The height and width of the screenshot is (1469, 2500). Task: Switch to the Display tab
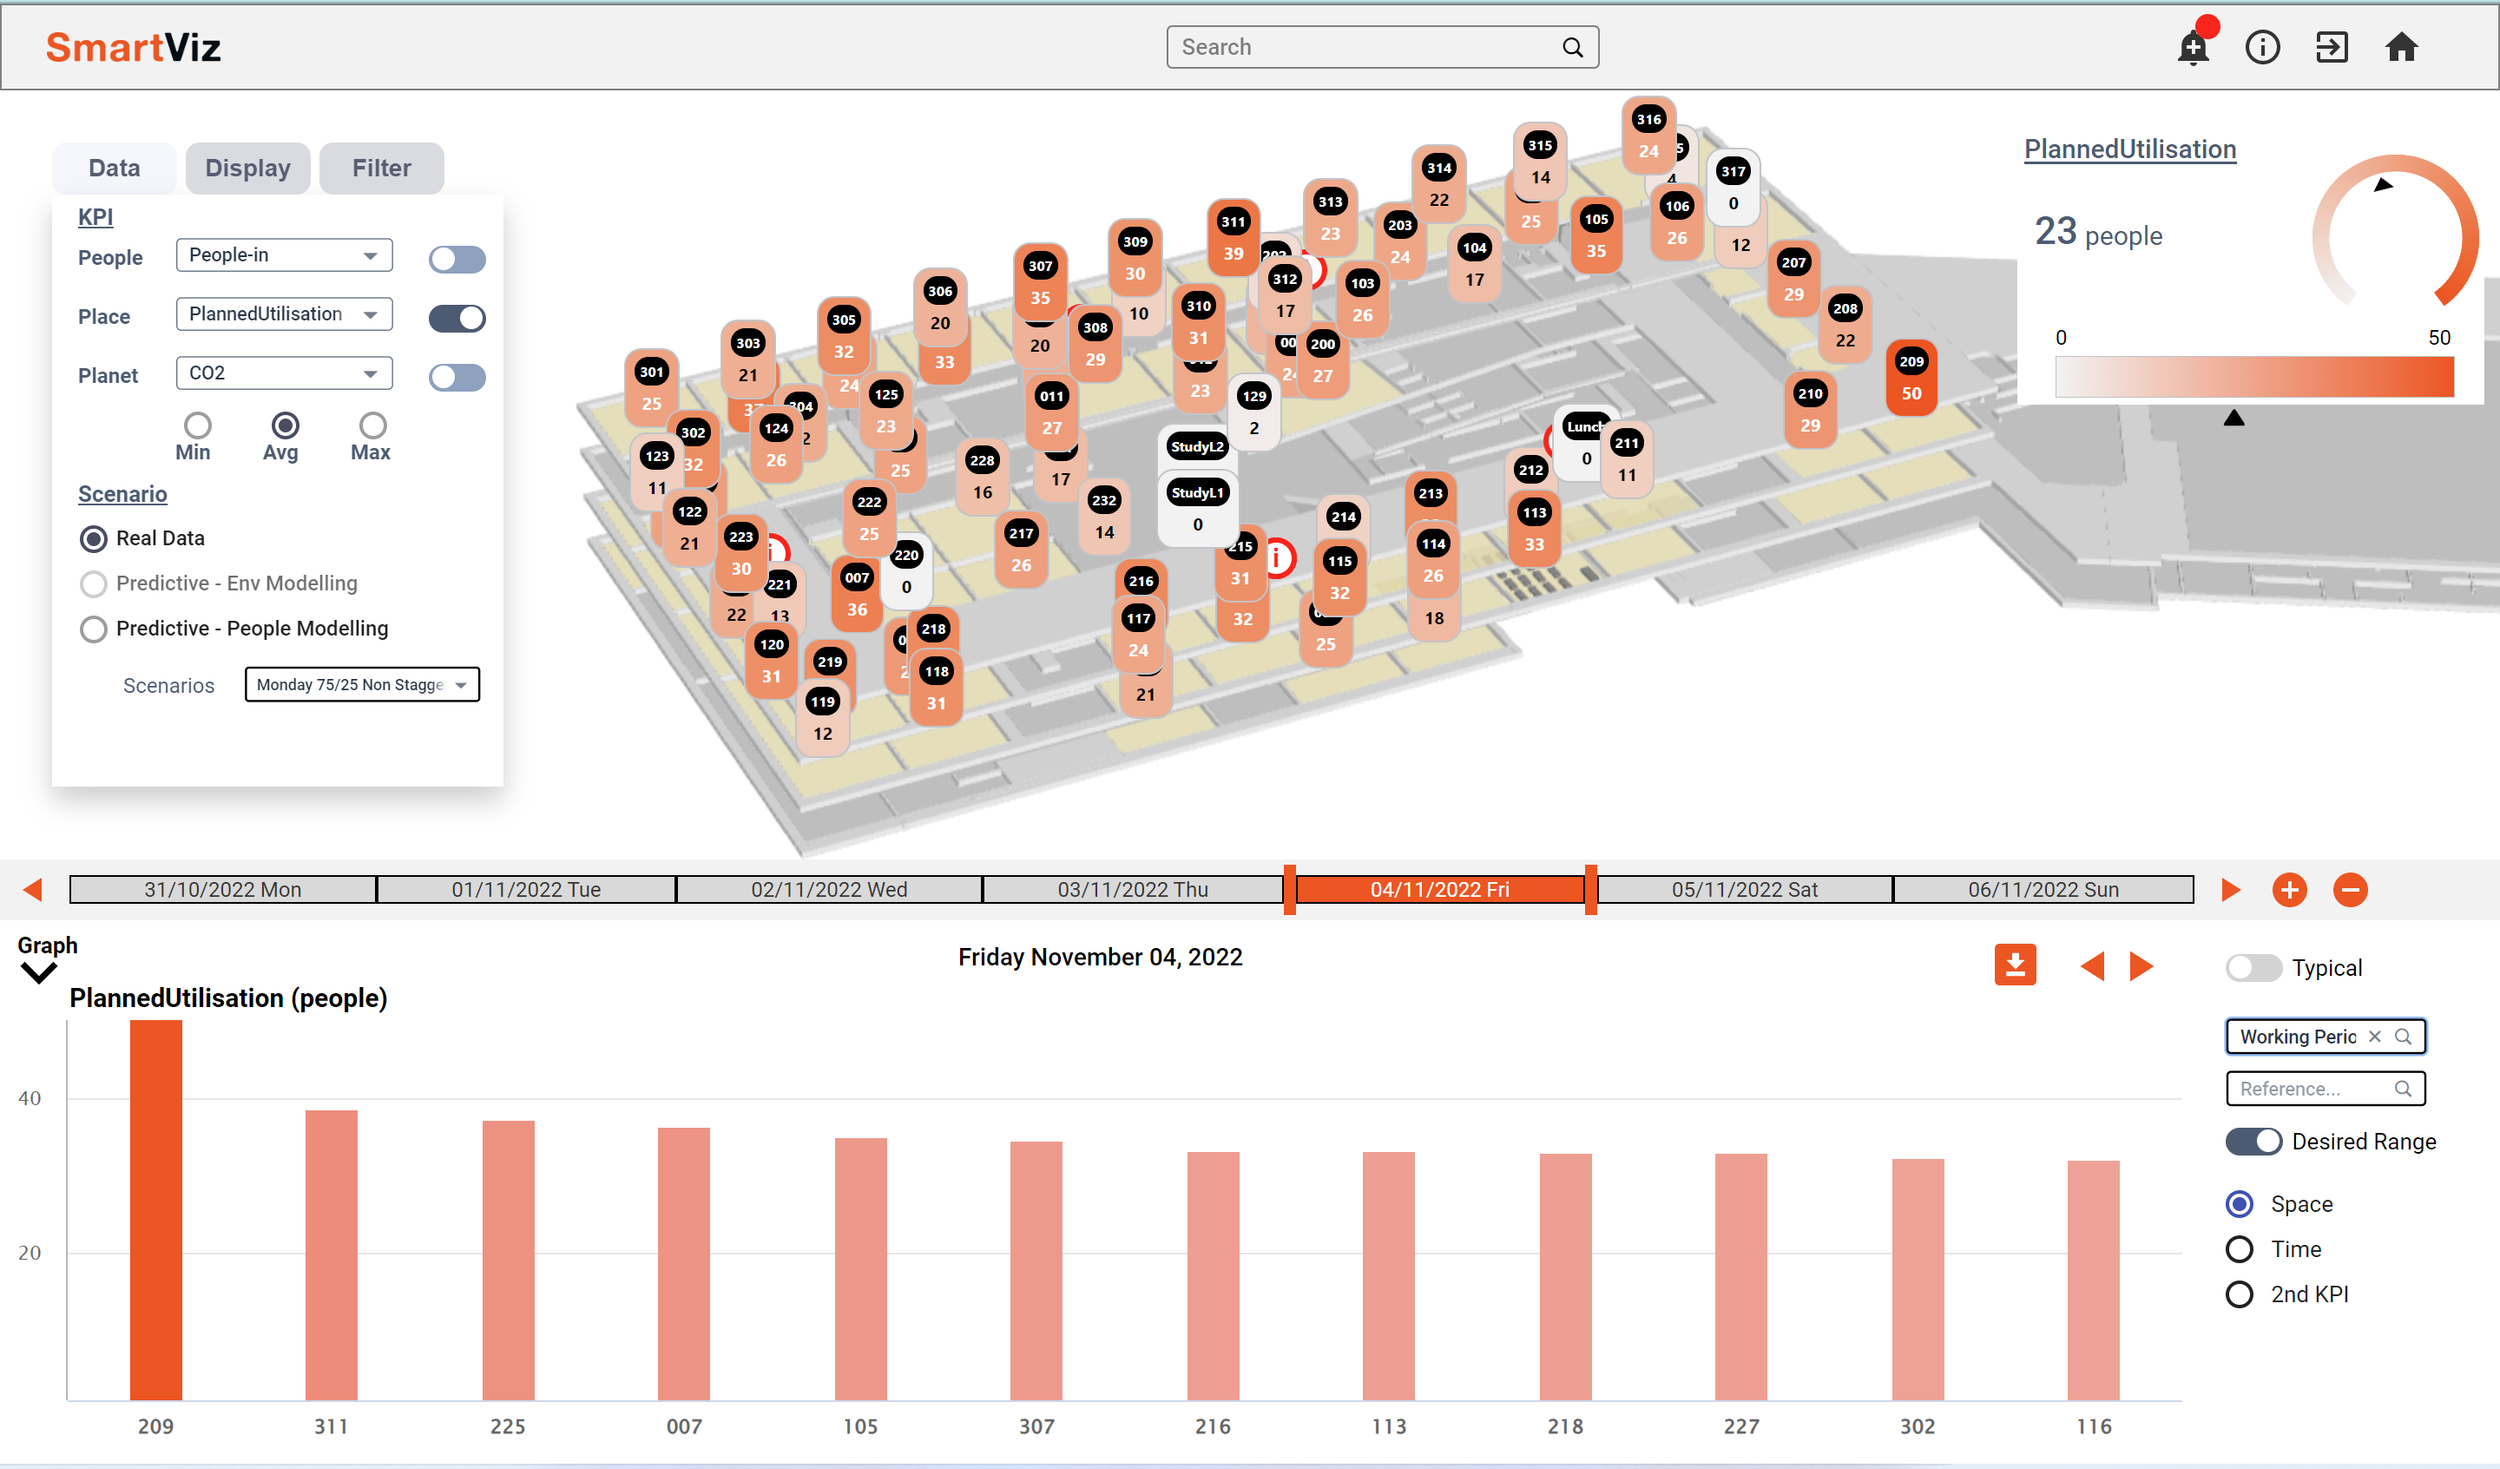pos(247,167)
